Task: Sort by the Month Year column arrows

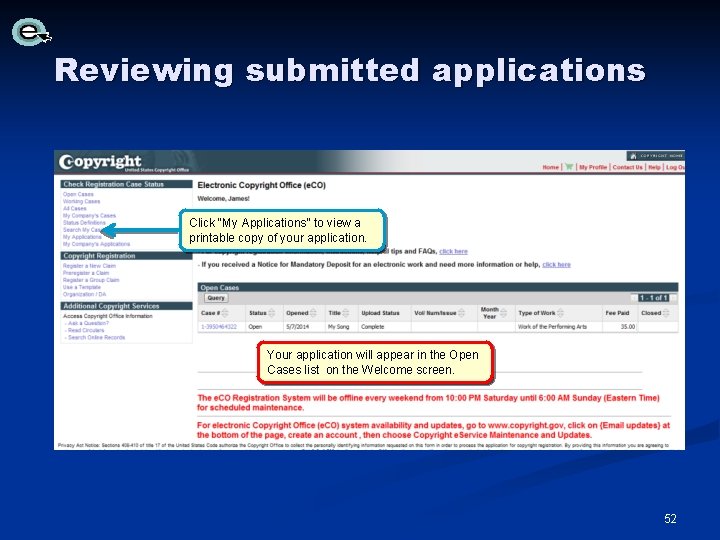Action: [504, 313]
